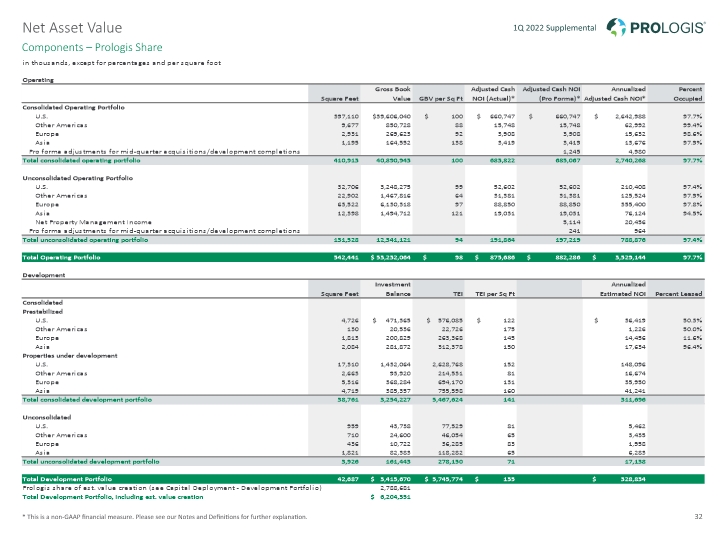Image resolution: width=720 pixels, height=540 pixels.
Task: Click the 'Percent Occupied' column header
Action: [688, 94]
